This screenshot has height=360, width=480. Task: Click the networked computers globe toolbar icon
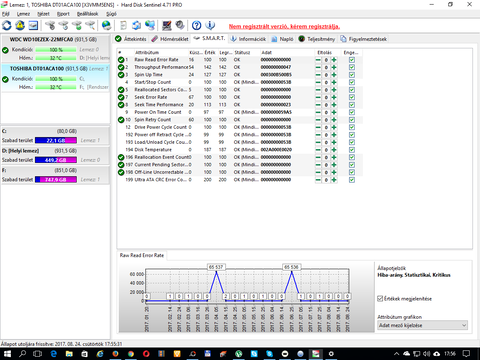pos(150,25)
